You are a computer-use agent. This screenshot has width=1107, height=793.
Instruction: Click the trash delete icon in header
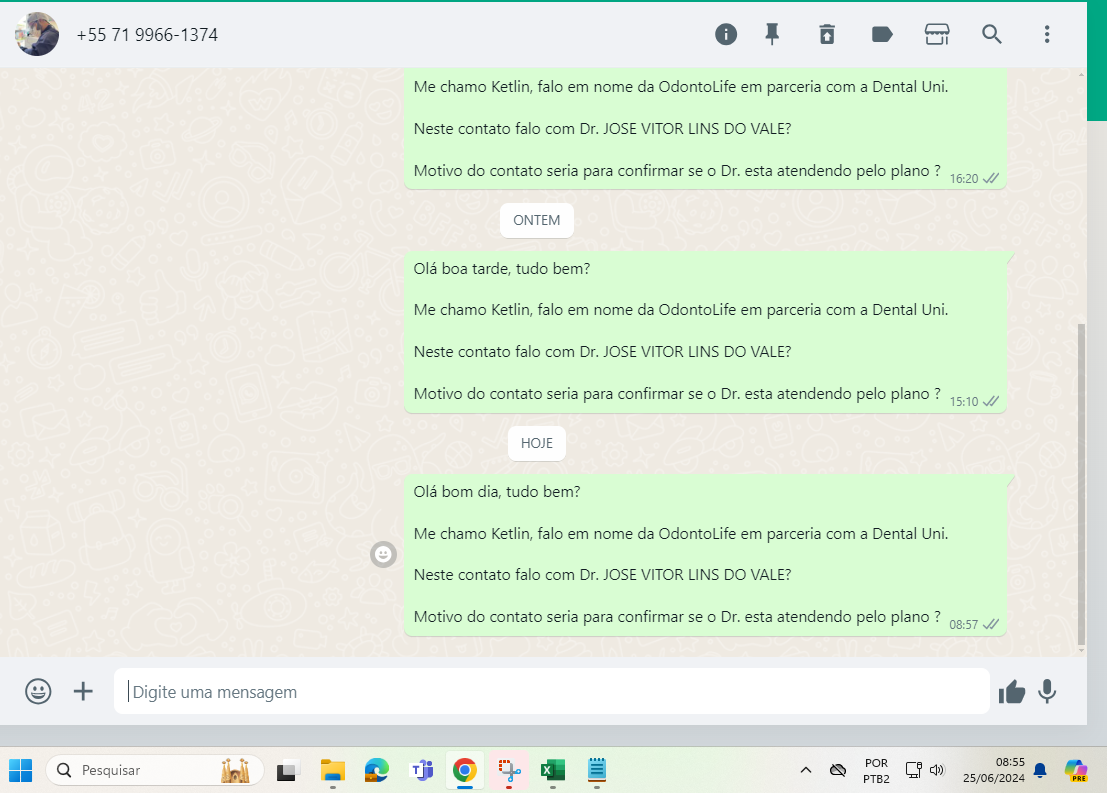click(x=827, y=34)
